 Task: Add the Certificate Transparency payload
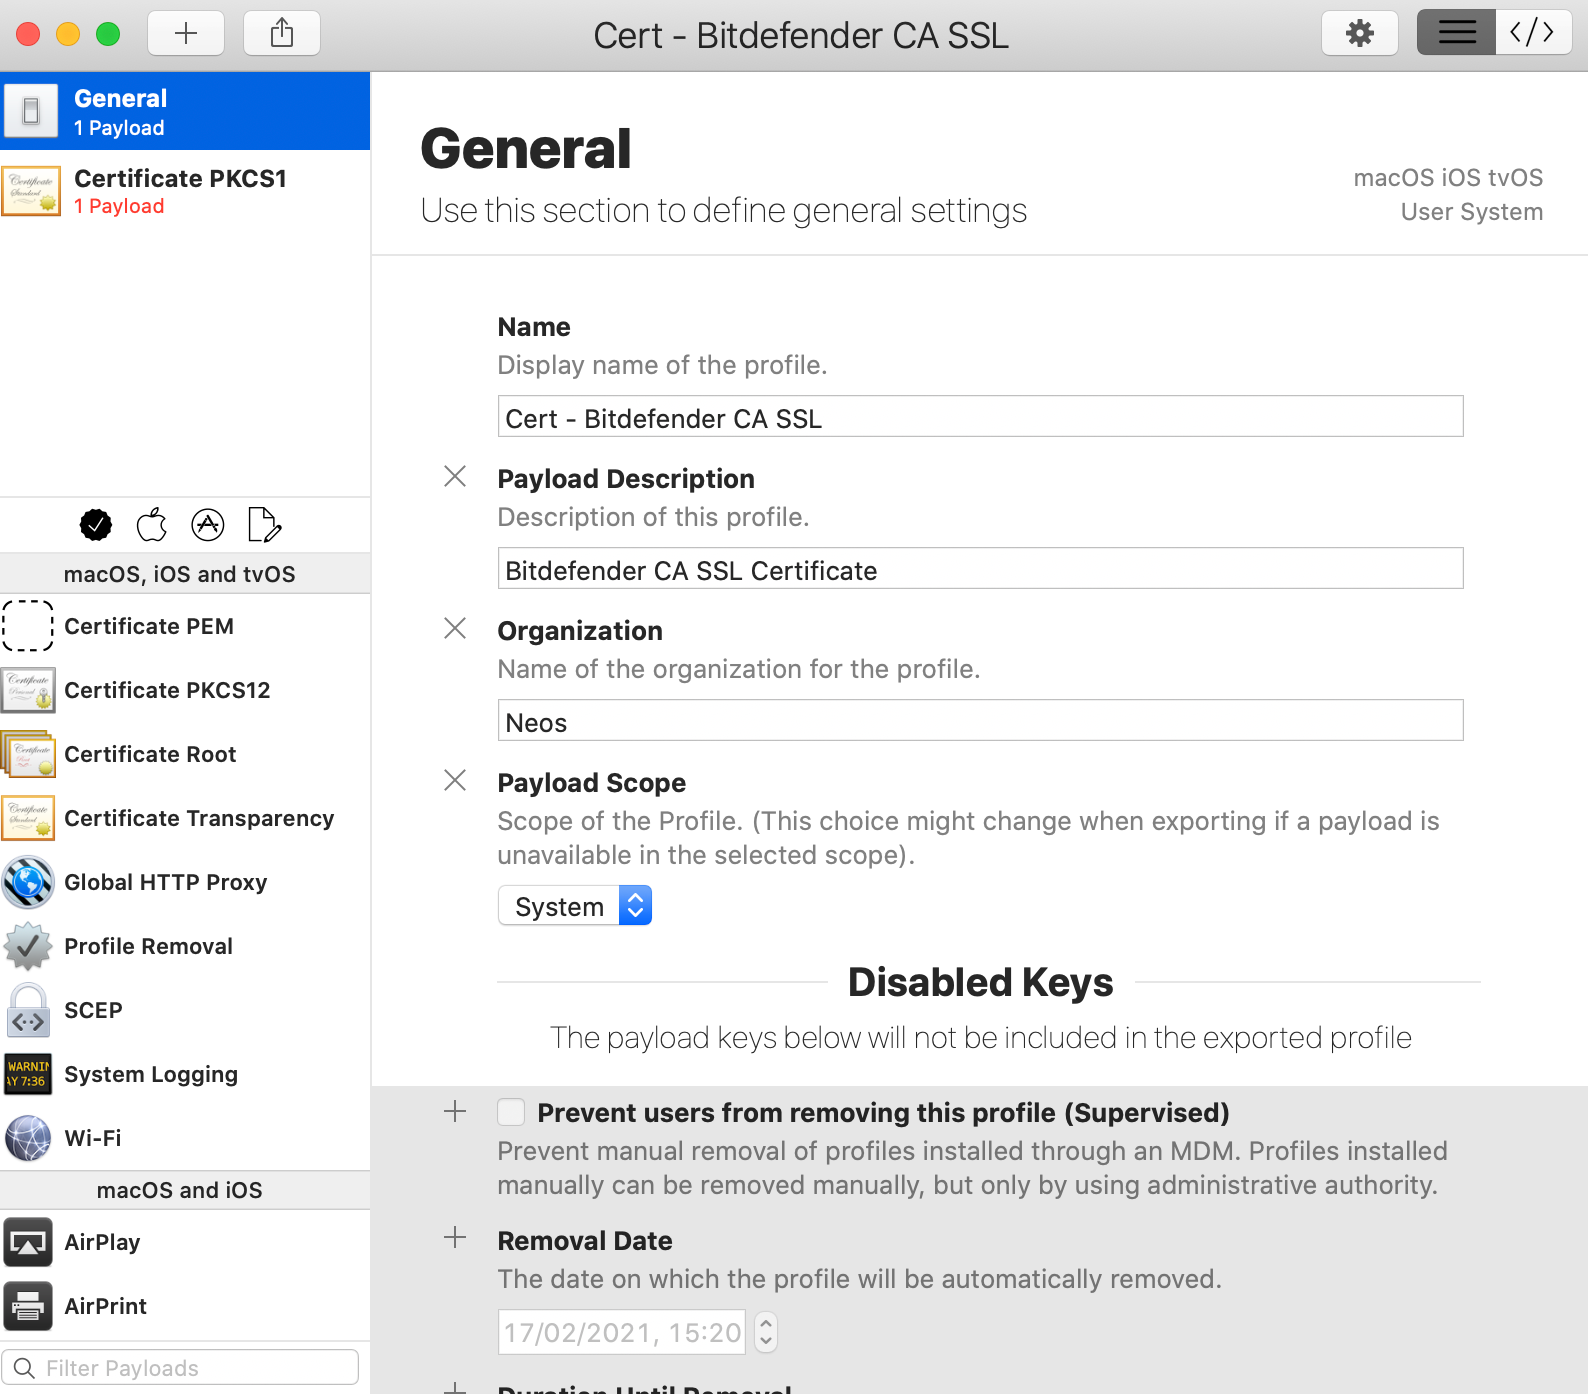coord(185,818)
